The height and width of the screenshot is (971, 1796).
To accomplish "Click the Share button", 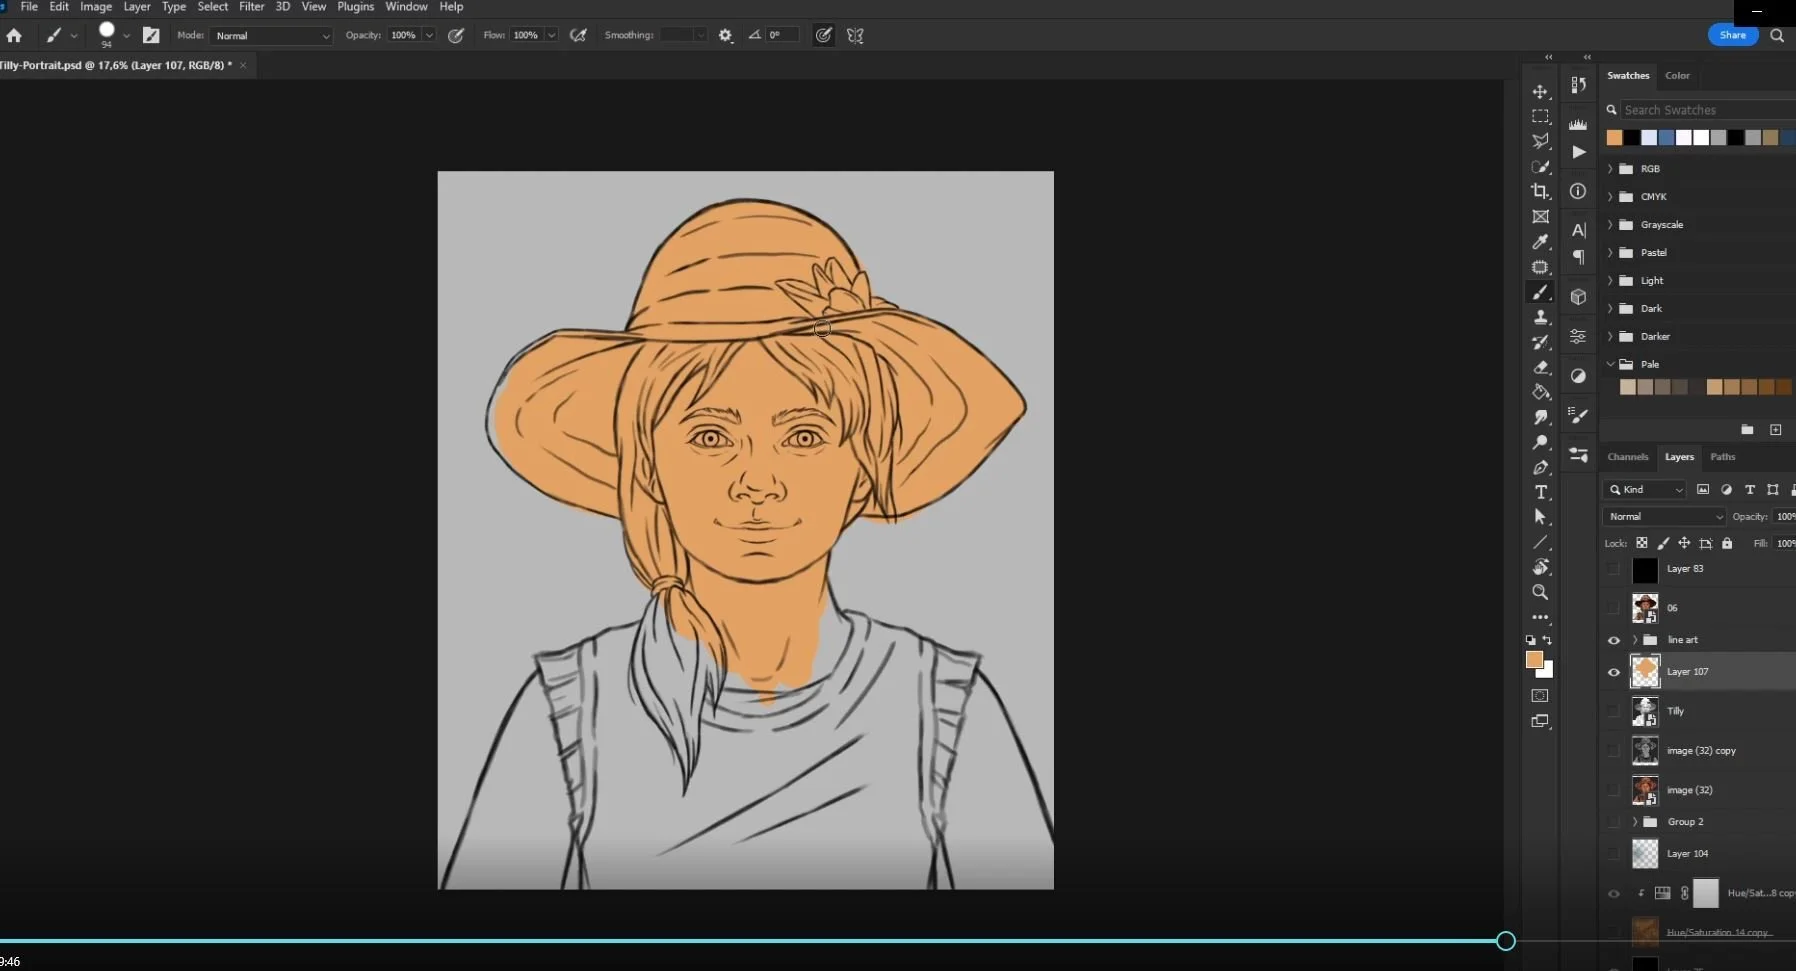I will (x=1732, y=35).
